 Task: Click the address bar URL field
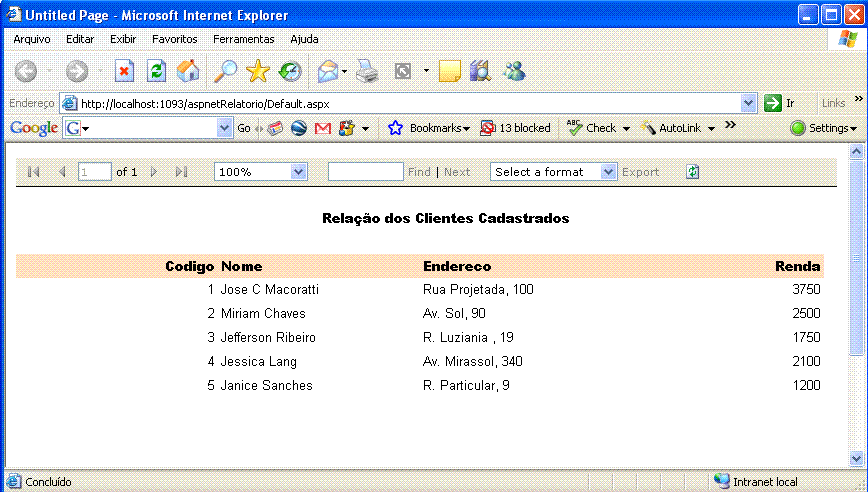click(x=408, y=103)
